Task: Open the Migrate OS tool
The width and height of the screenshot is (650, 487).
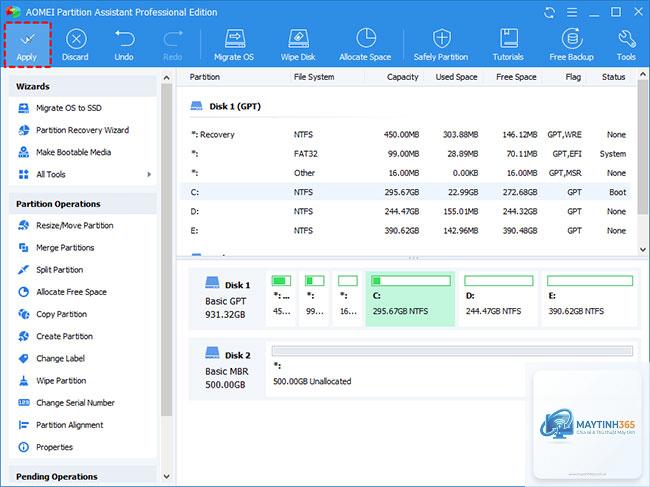Action: [x=234, y=45]
